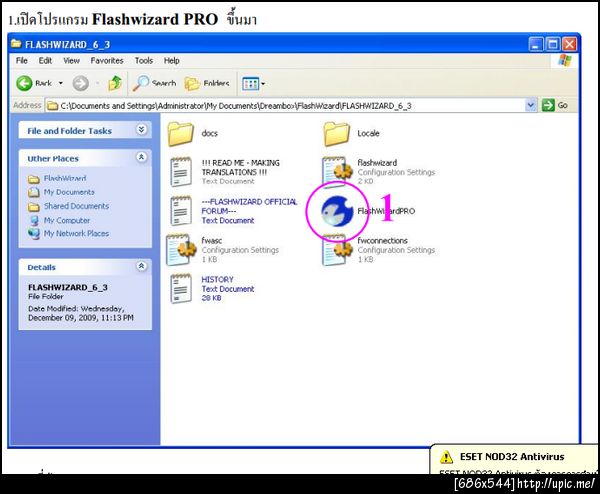Open the FlashWizardPRO application icon
The image size is (600, 494).
[337, 211]
